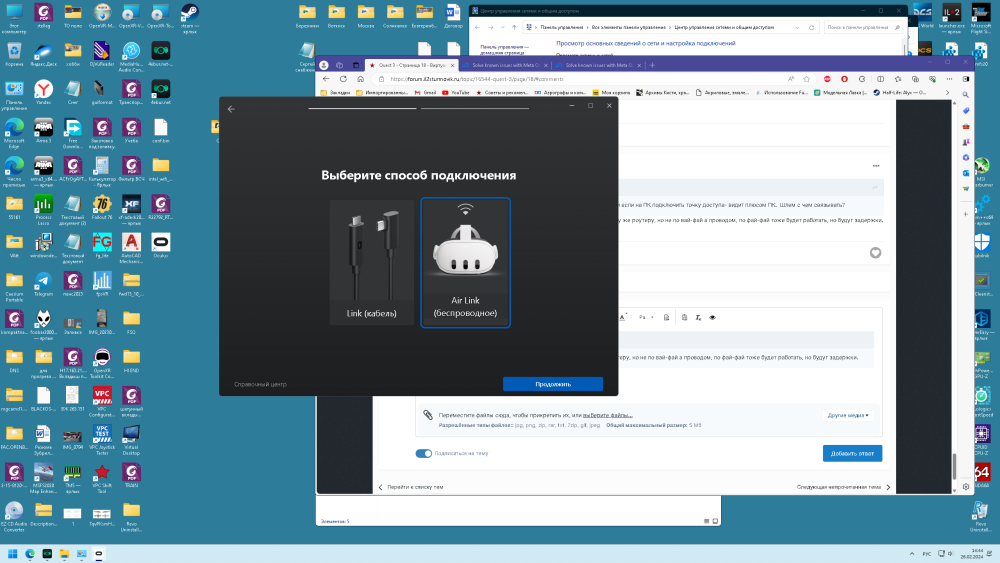Open the IL-2 launcher desktop shortcut

952,19
